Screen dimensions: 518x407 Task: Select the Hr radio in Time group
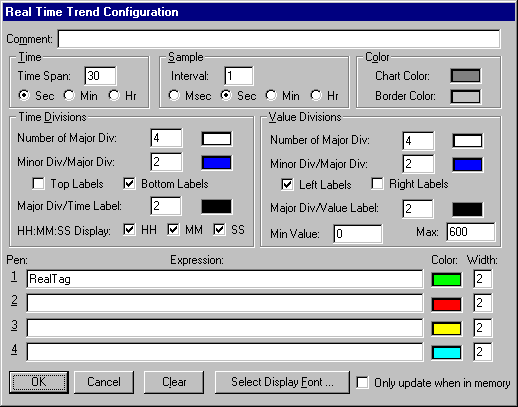coord(114,95)
